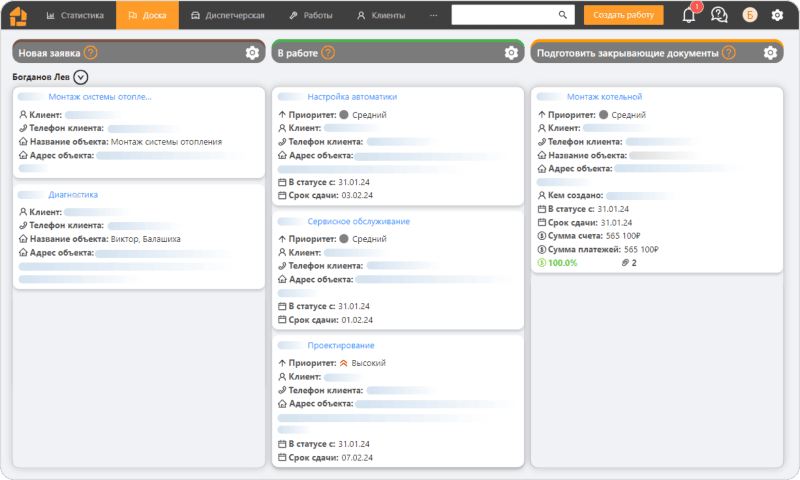Open the Монтаж котельной card link
The image size is (800, 480).
coord(603,97)
